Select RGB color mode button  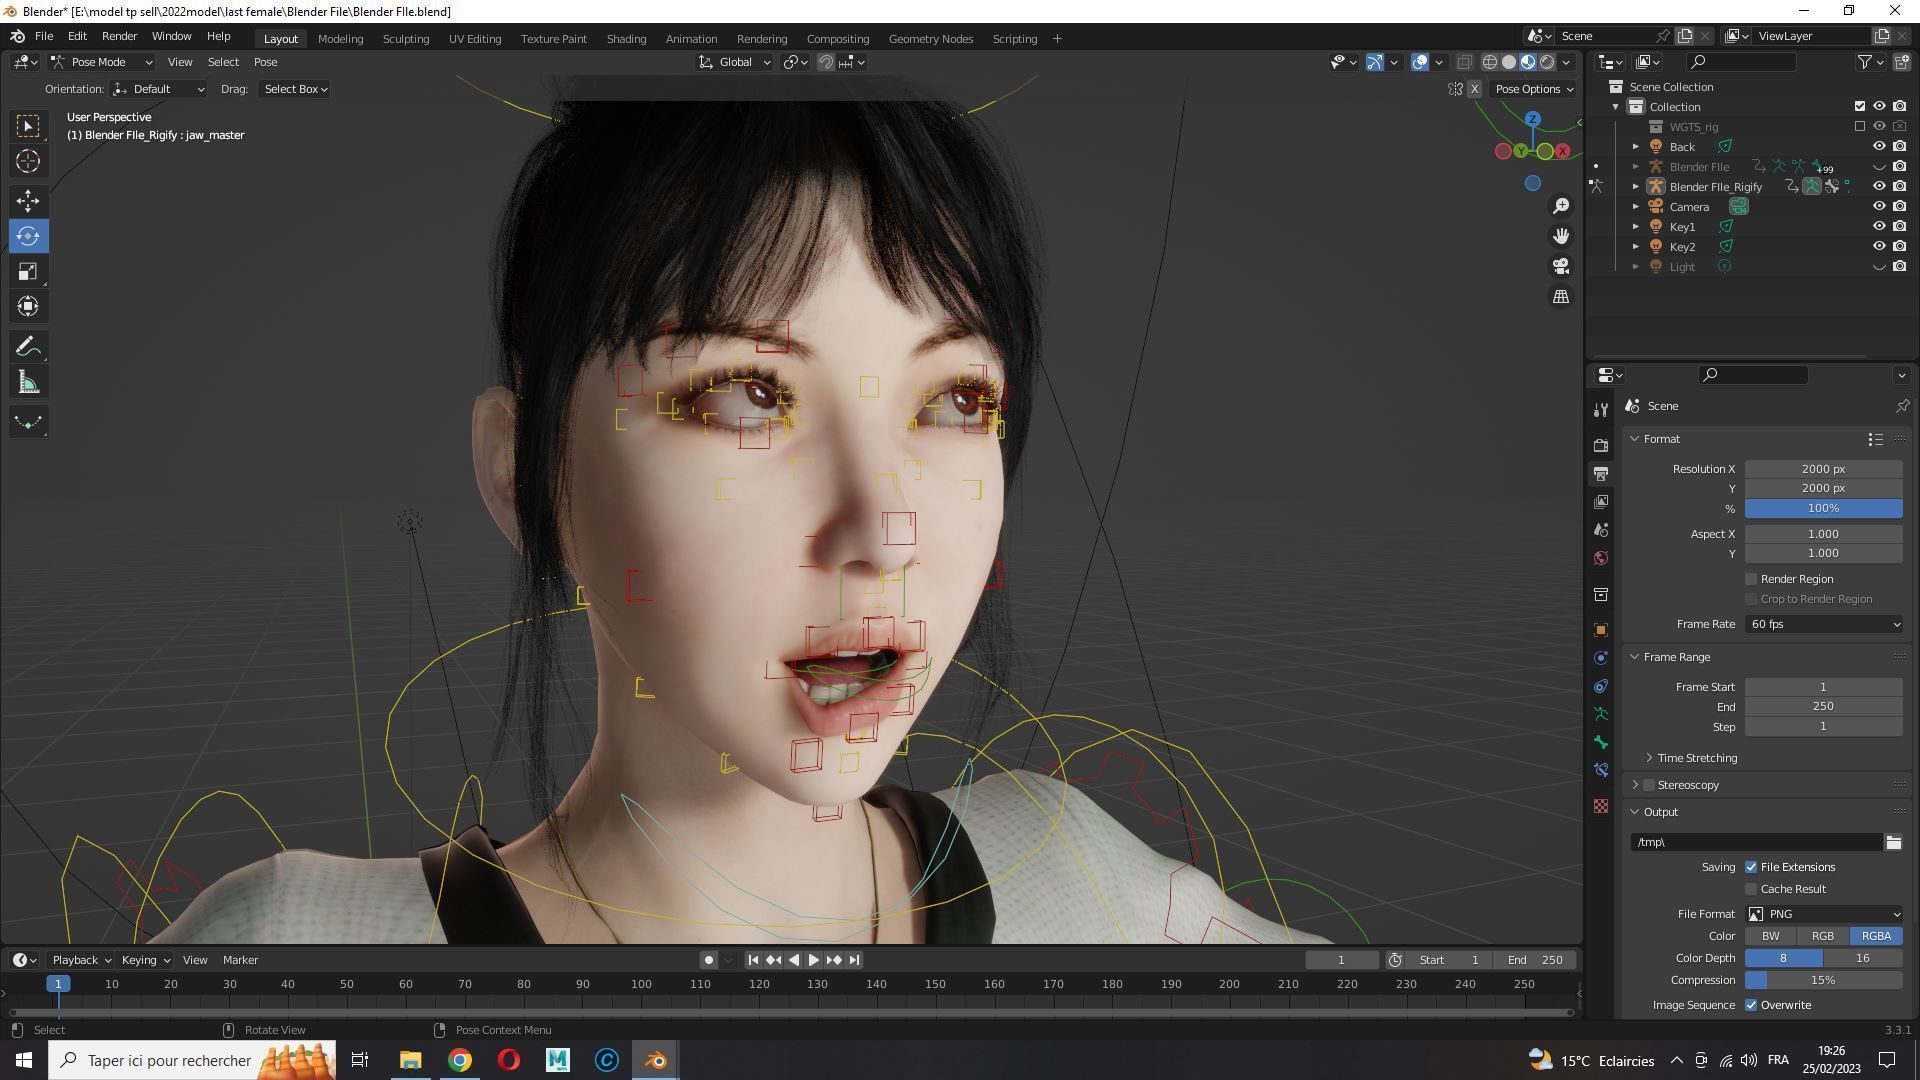1822,936
